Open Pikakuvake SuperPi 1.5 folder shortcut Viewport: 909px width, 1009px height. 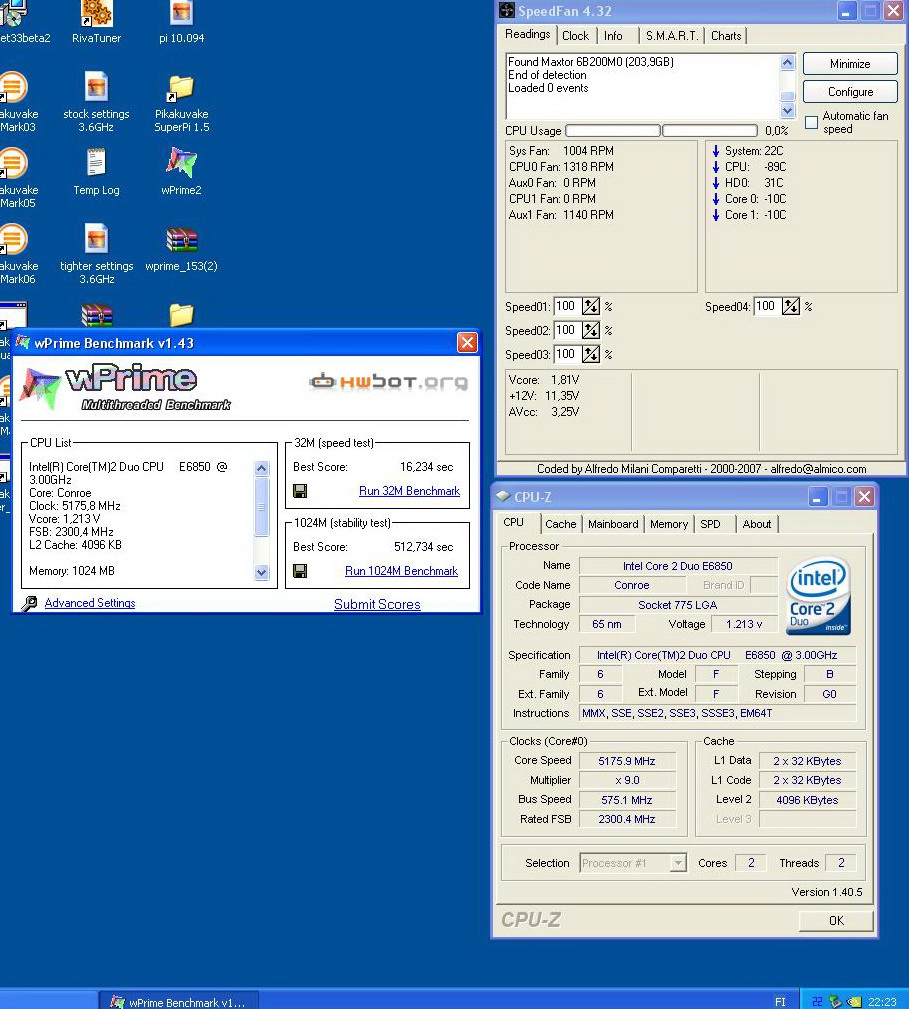pyautogui.click(x=181, y=101)
